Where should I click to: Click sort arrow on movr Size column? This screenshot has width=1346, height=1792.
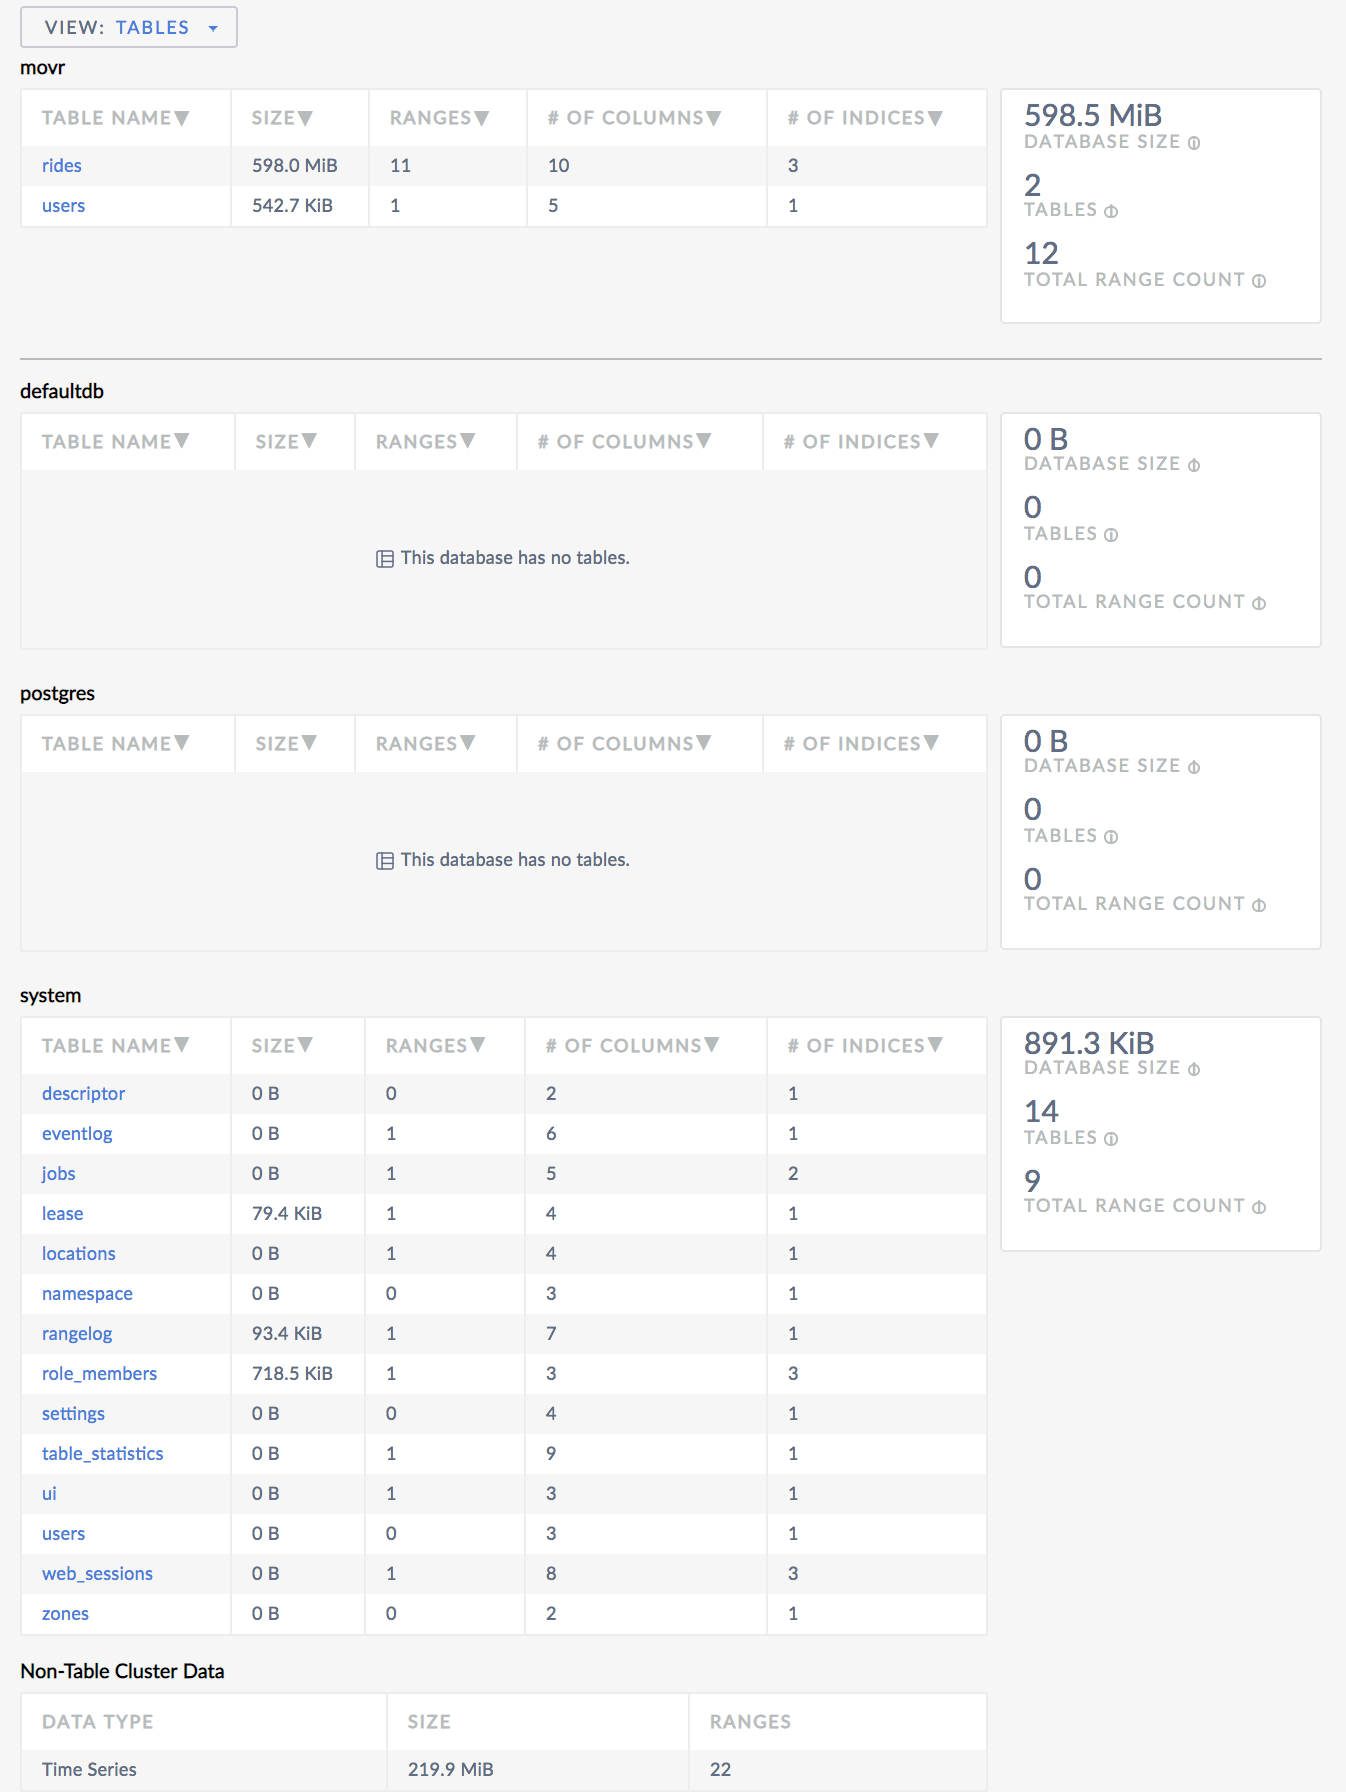click(x=305, y=118)
